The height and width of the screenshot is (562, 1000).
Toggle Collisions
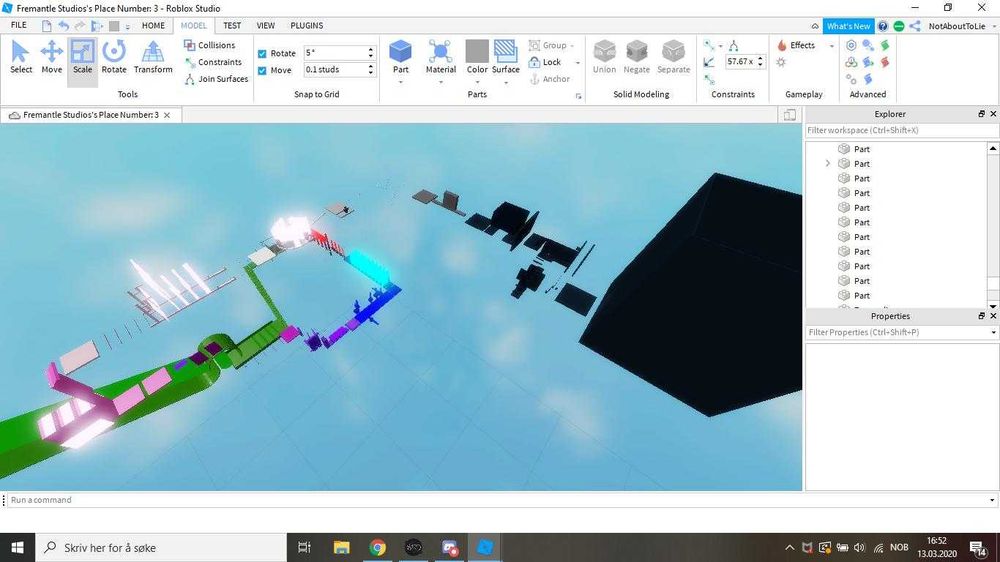point(210,45)
